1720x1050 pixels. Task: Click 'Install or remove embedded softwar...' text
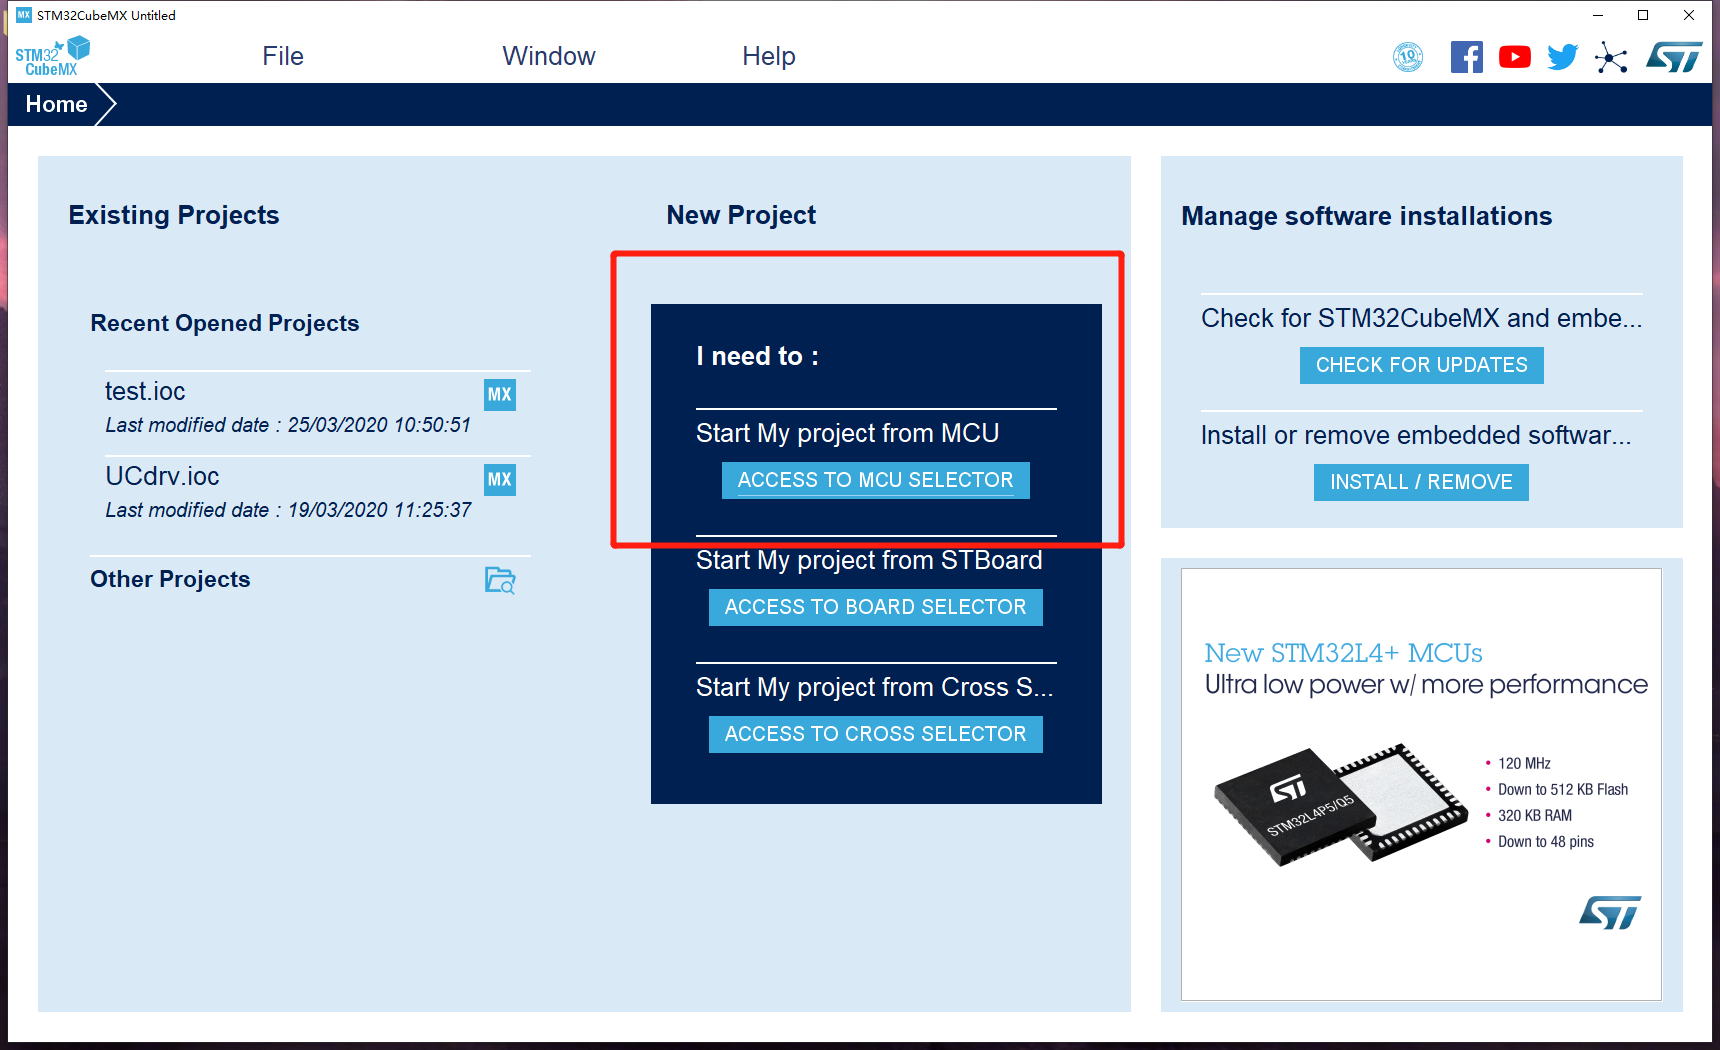click(x=1416, y=435)
